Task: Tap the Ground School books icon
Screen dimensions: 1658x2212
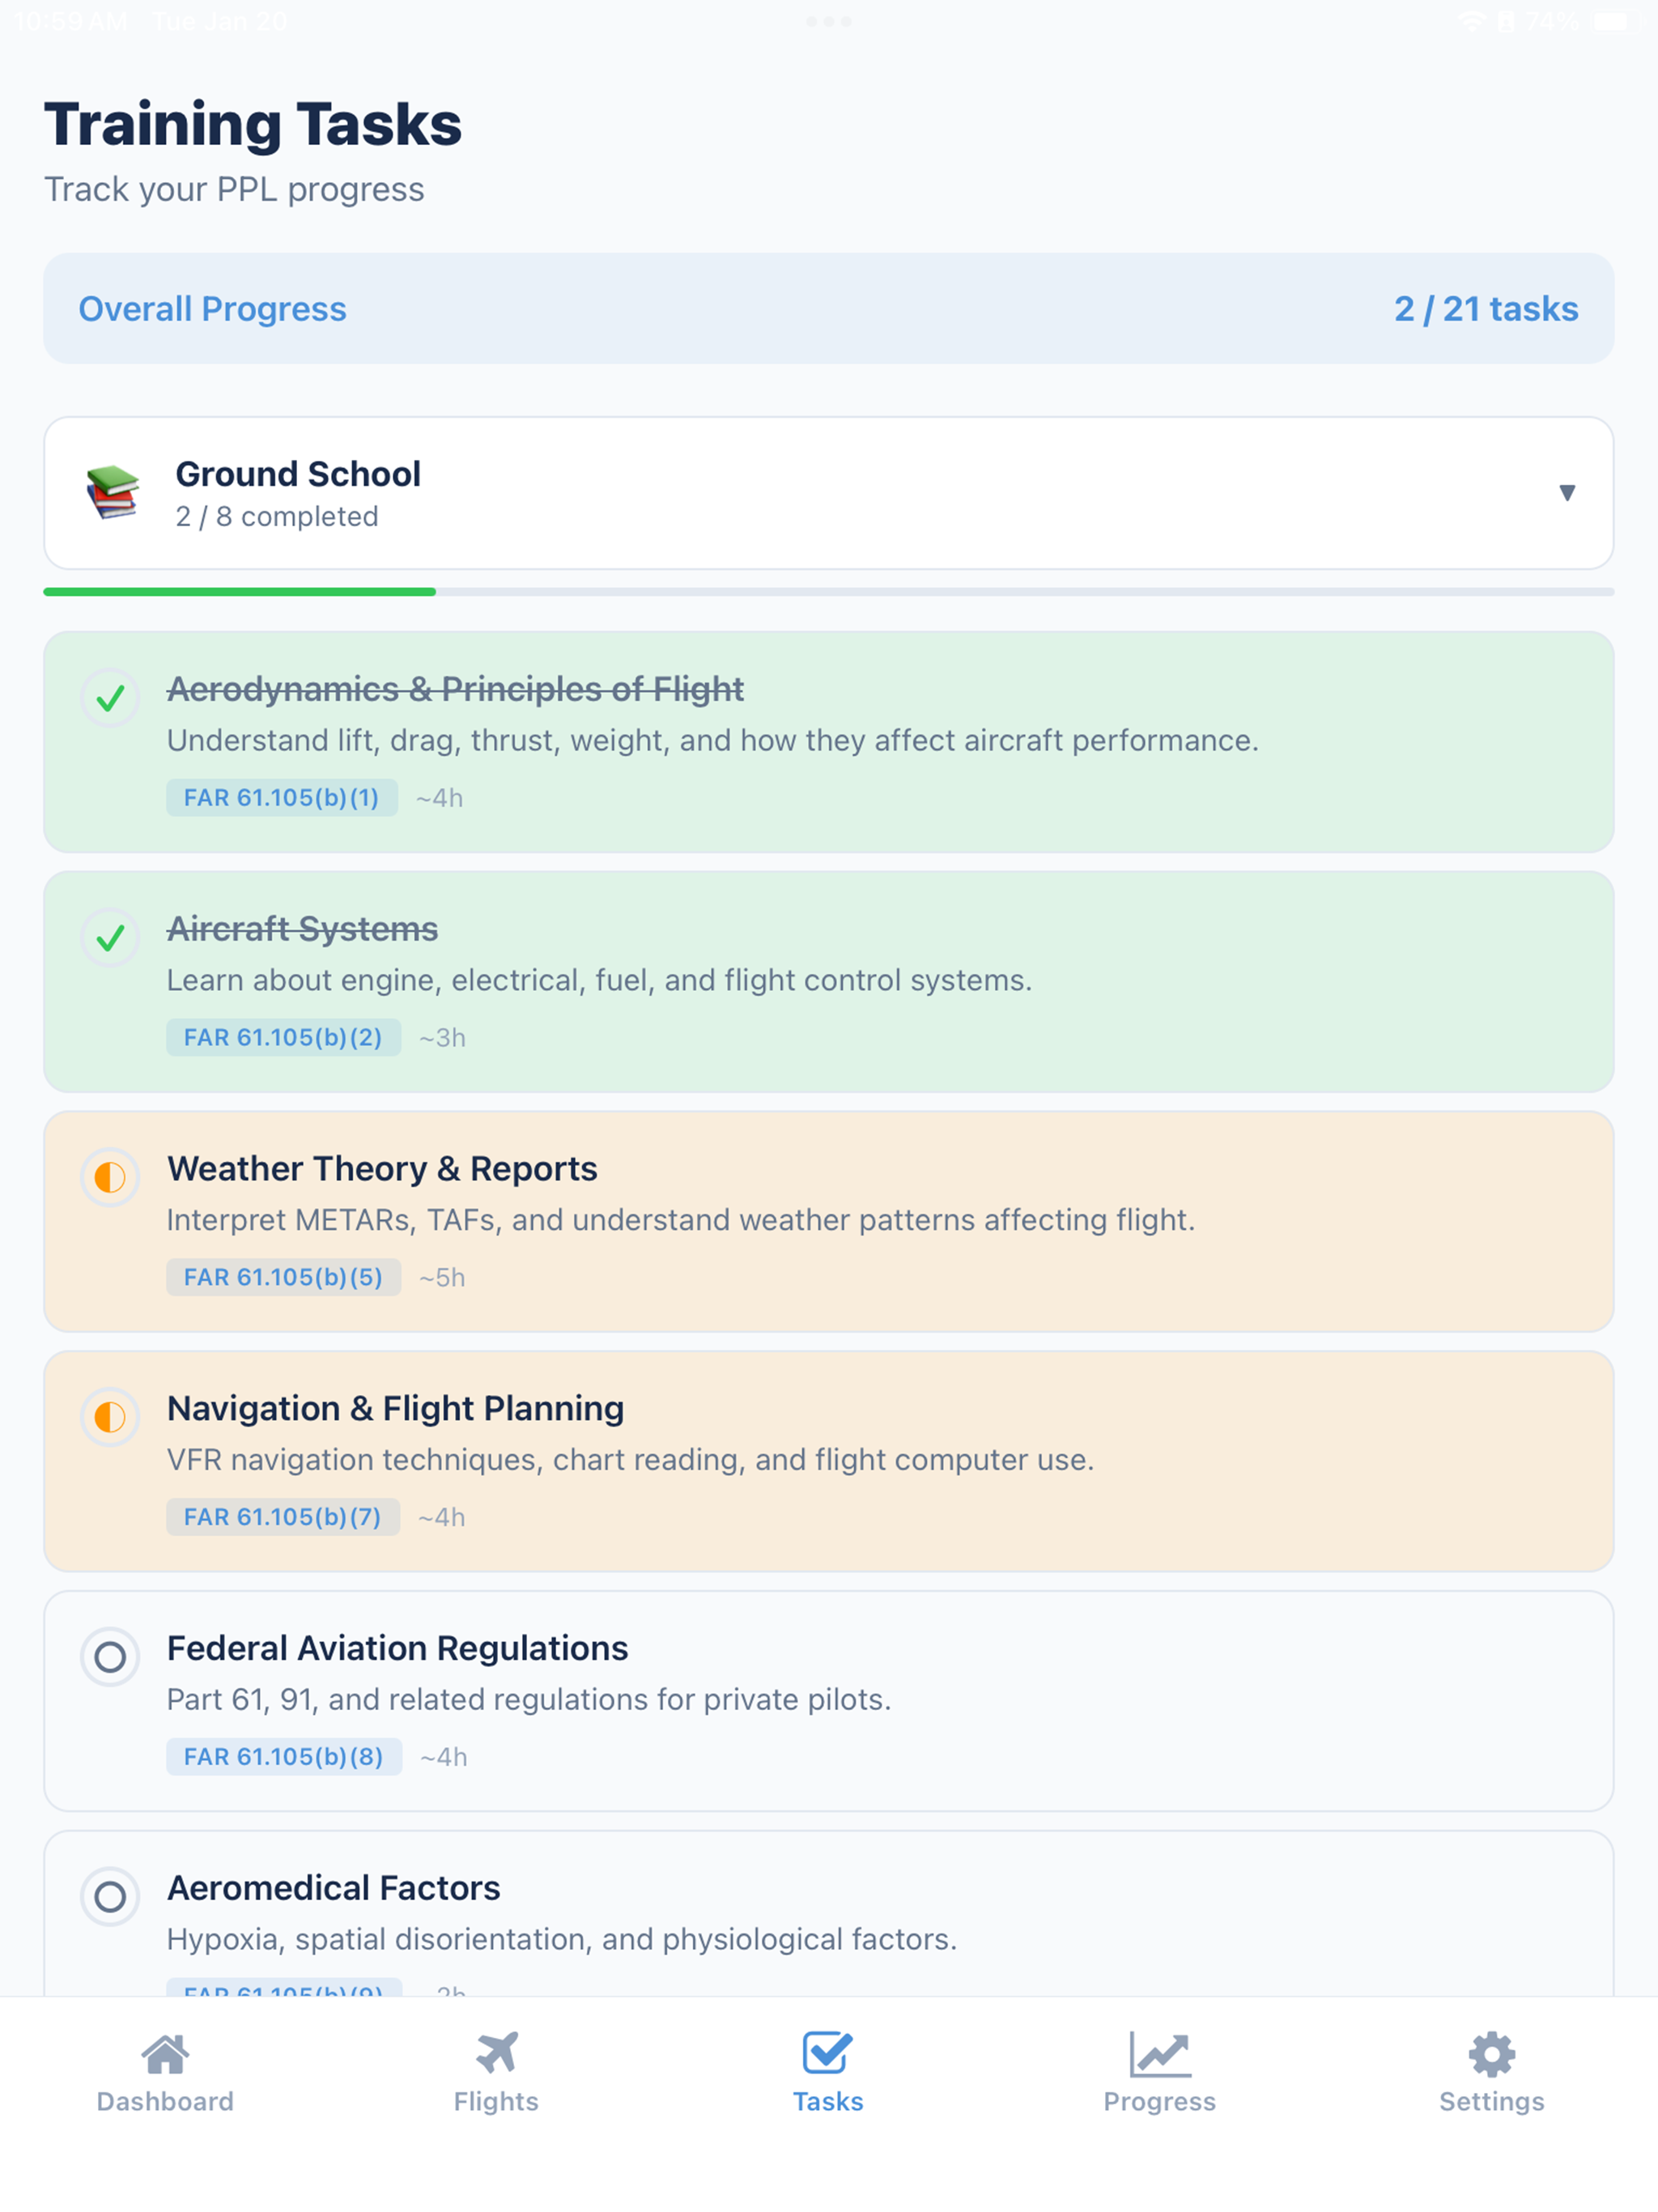Action: 112,492
